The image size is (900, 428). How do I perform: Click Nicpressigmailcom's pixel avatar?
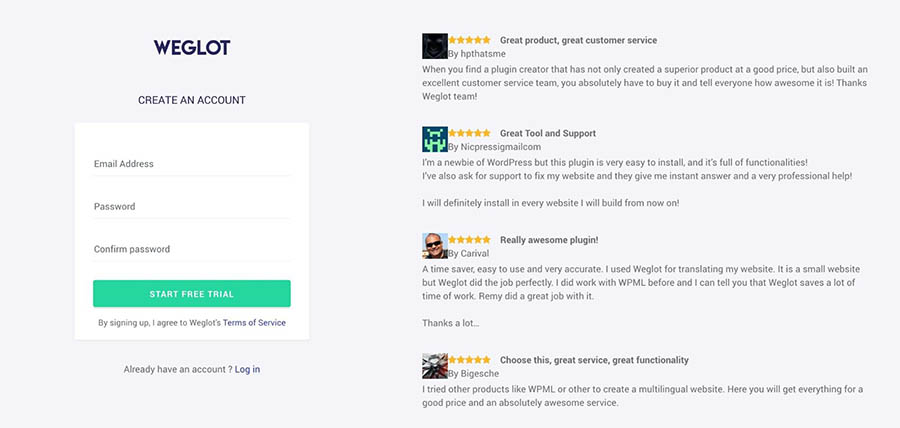pyautogui.click(x=434, y=139)
